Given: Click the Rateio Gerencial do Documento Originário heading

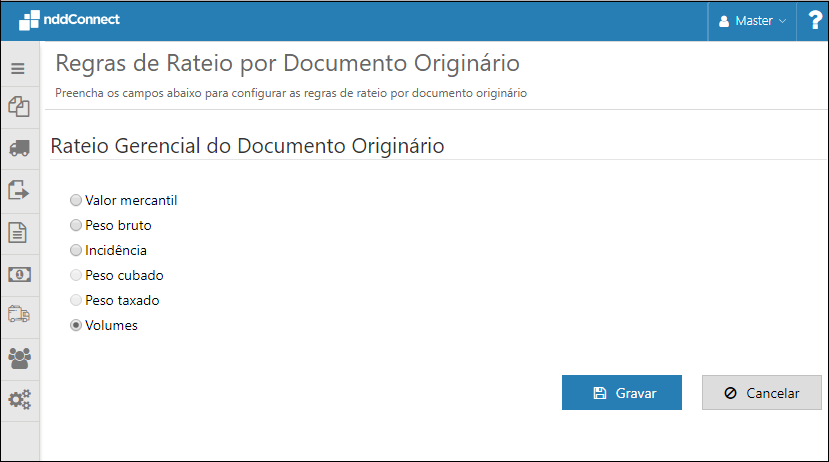Looking at the screenshot, I should coord(247,146).
